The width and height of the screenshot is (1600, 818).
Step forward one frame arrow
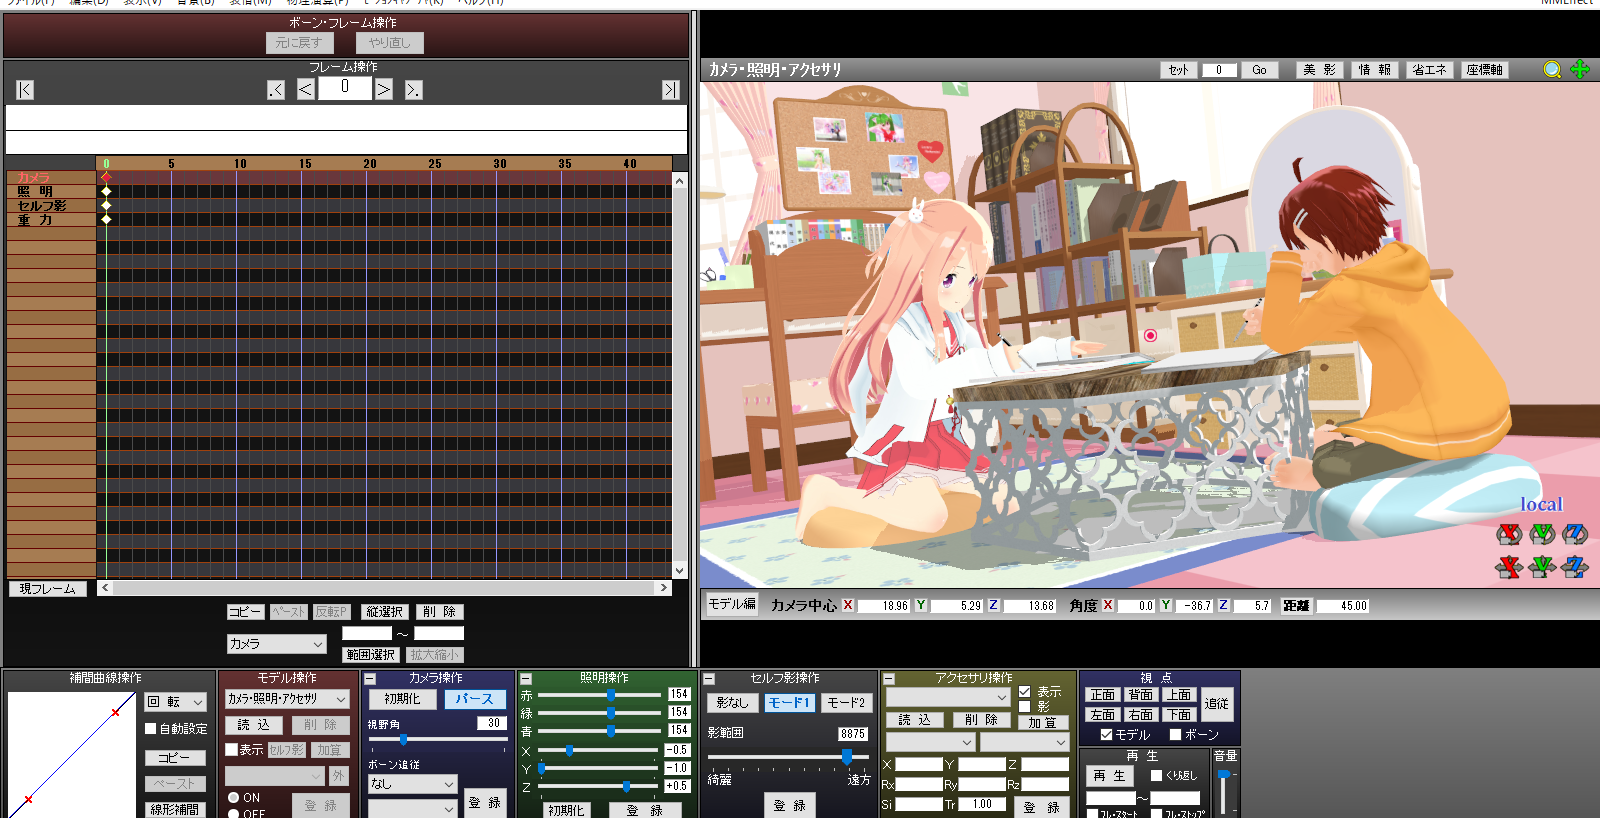tap(384, 90)
